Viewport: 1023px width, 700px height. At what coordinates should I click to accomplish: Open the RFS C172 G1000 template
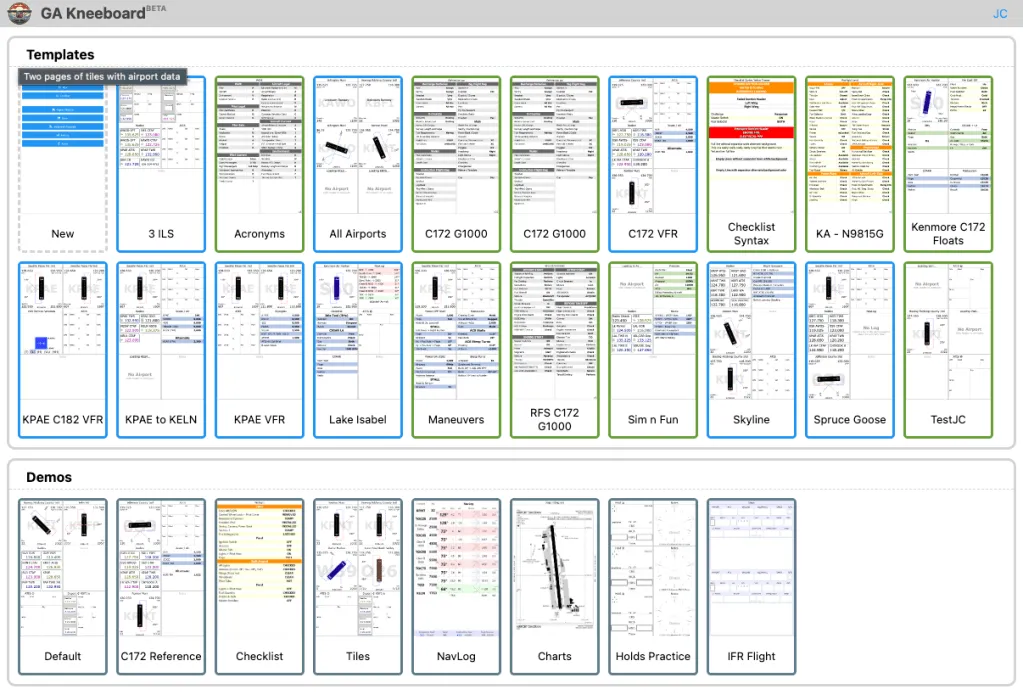554,350
